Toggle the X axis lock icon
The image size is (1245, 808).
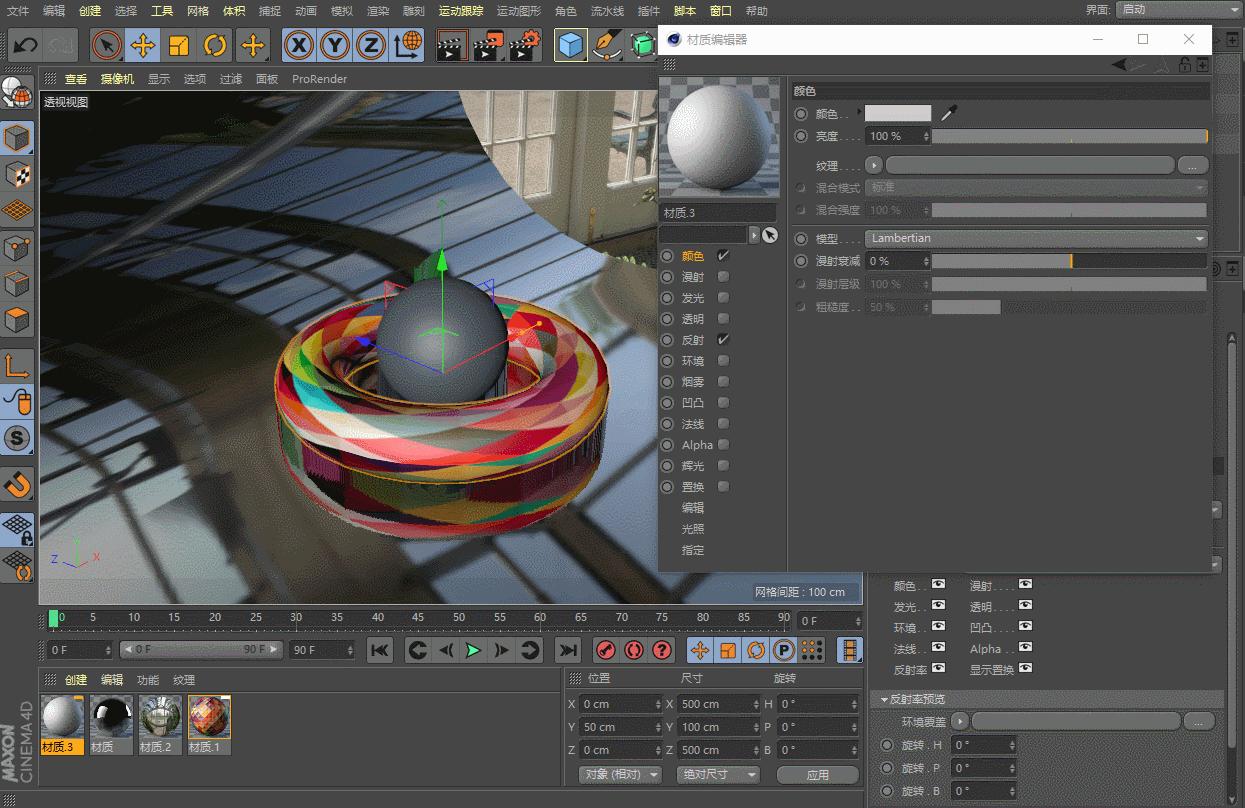point(299,46)
